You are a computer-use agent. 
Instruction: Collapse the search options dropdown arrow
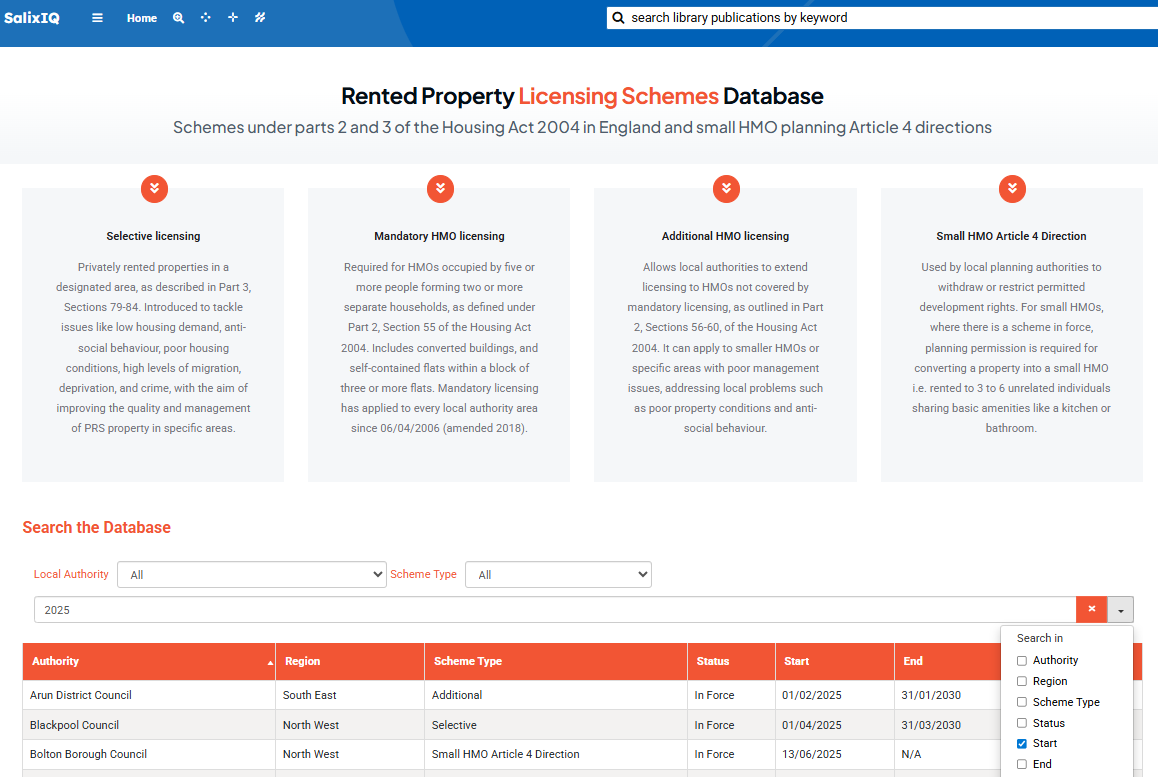[x=1120, y=610]
